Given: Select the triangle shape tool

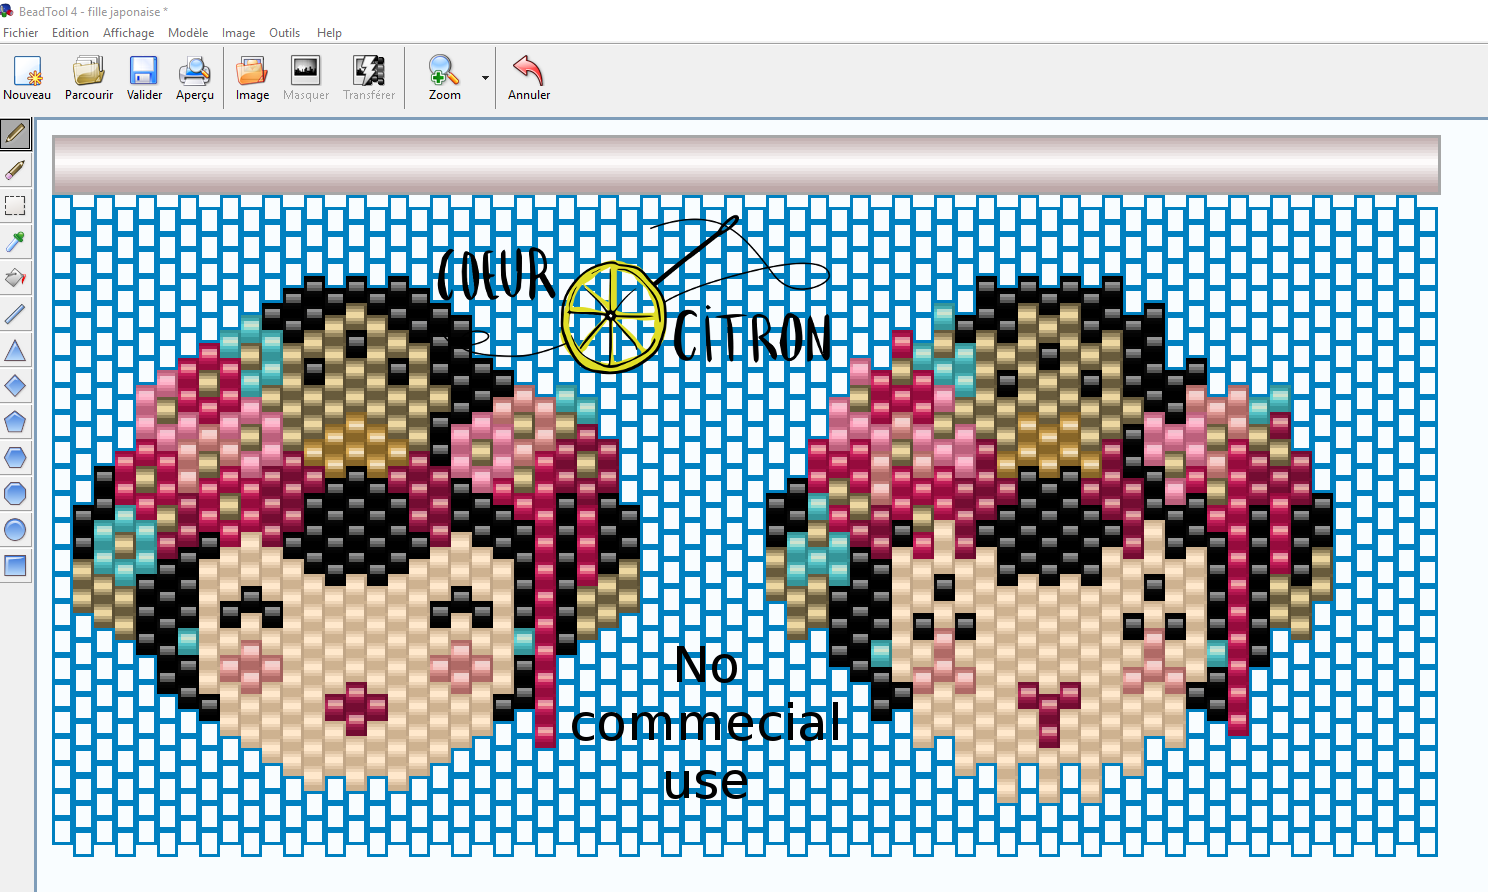Looking at the screenshot, I should coord(15,350).
